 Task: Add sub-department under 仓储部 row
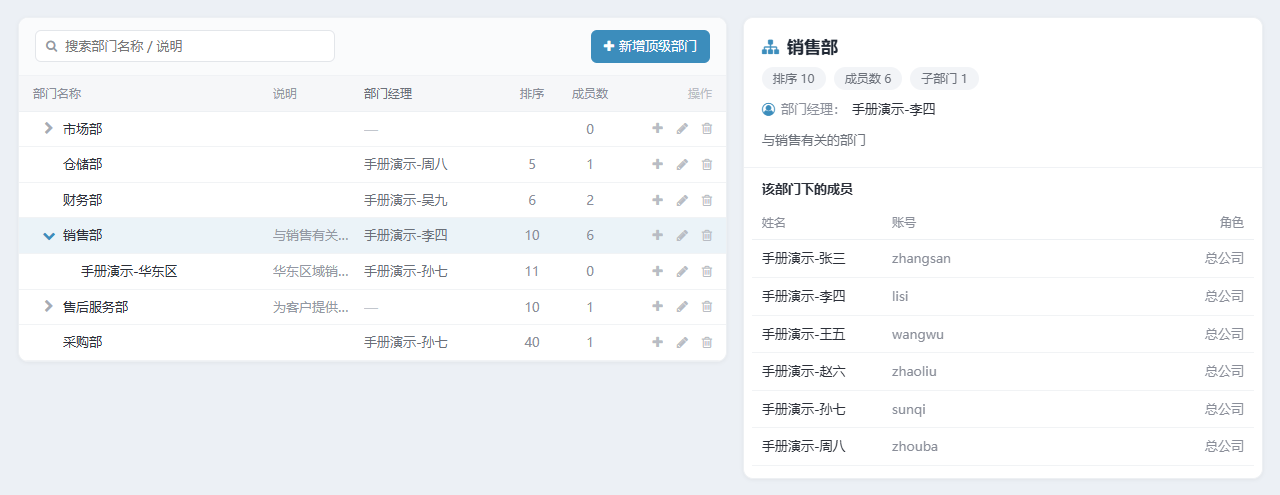point(657,164)
